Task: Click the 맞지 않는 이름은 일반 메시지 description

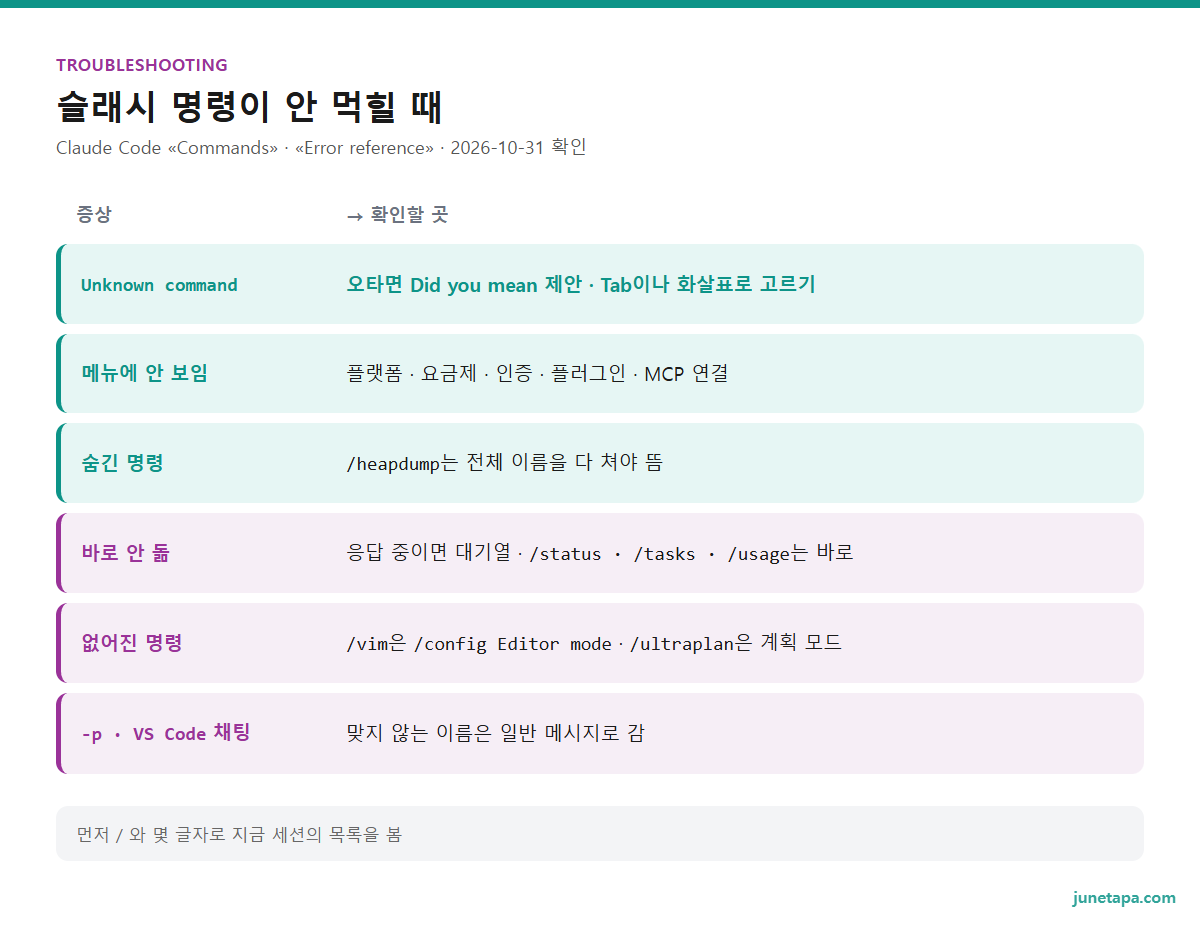Action: coord(495,733)
